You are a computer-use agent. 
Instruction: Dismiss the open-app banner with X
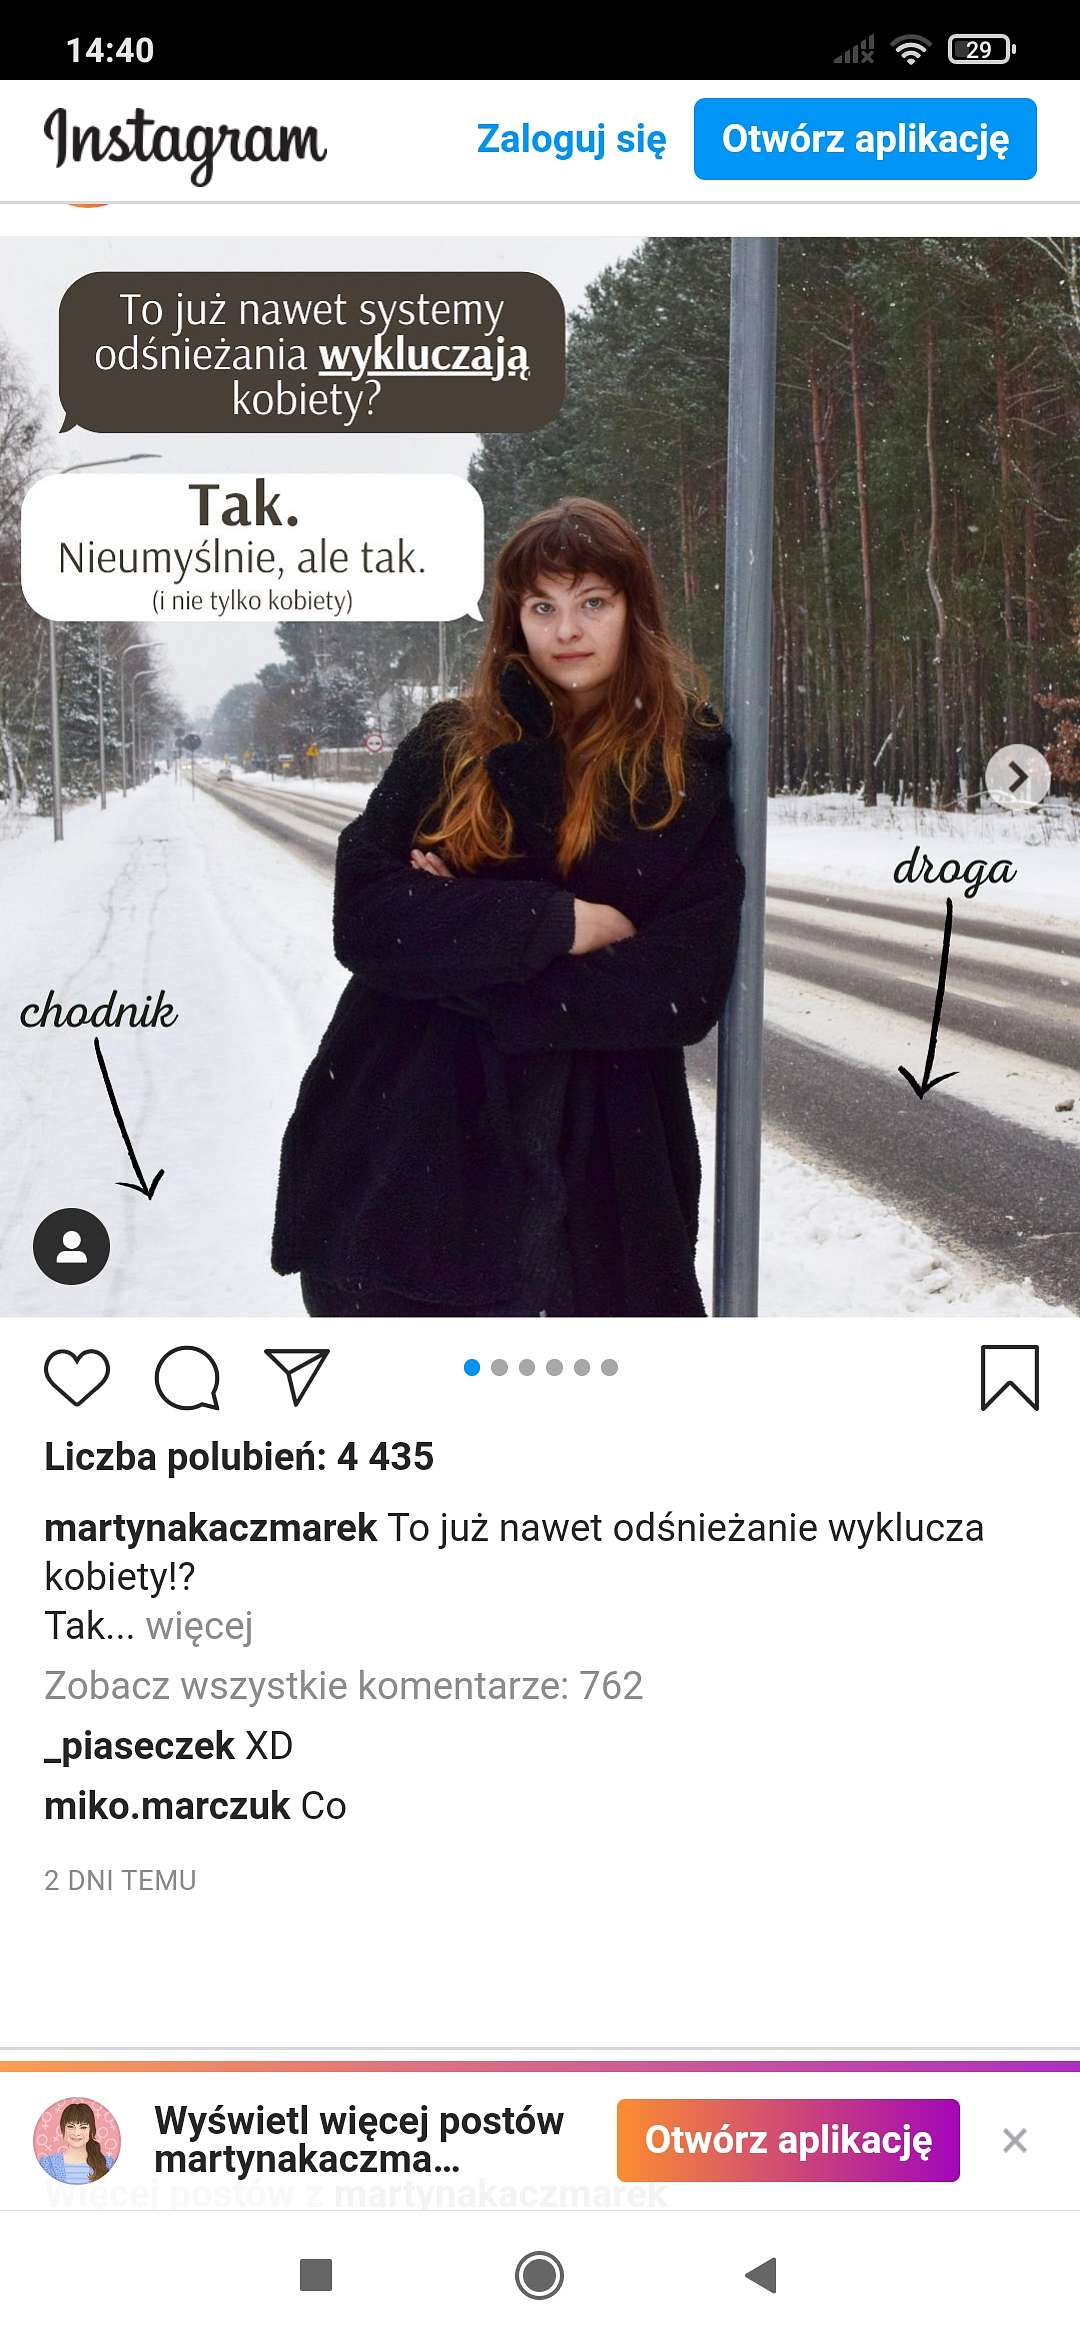1015,2140
